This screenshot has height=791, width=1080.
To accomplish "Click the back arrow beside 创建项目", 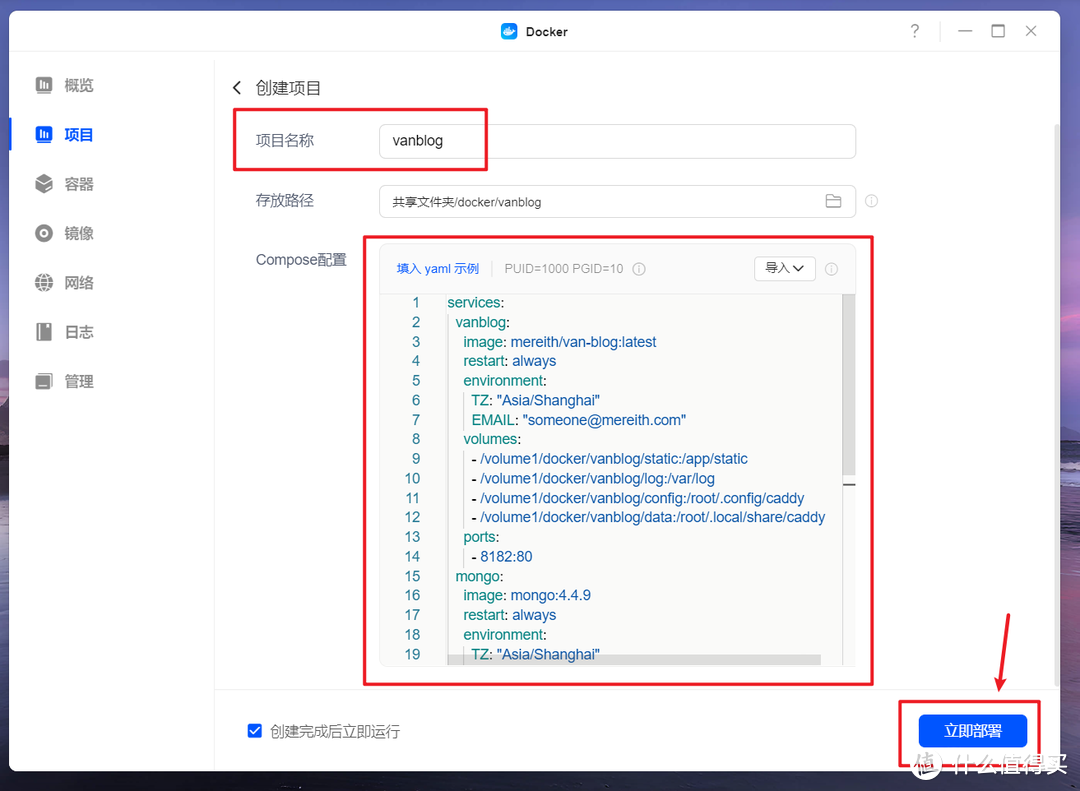I will click(237, 88).
